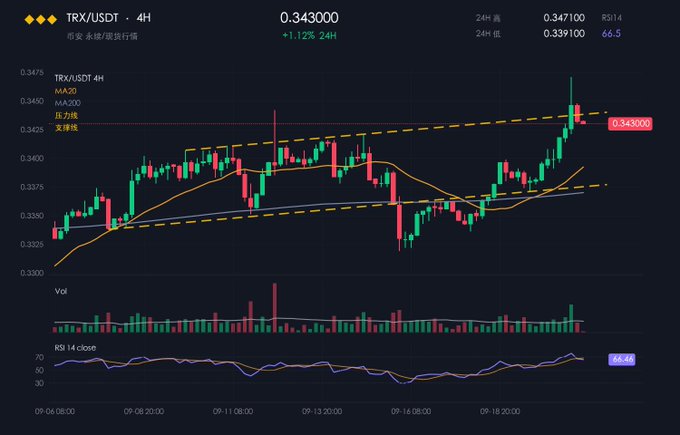
Task: Click the RSI axis level 70
Action: click(39, 357)
